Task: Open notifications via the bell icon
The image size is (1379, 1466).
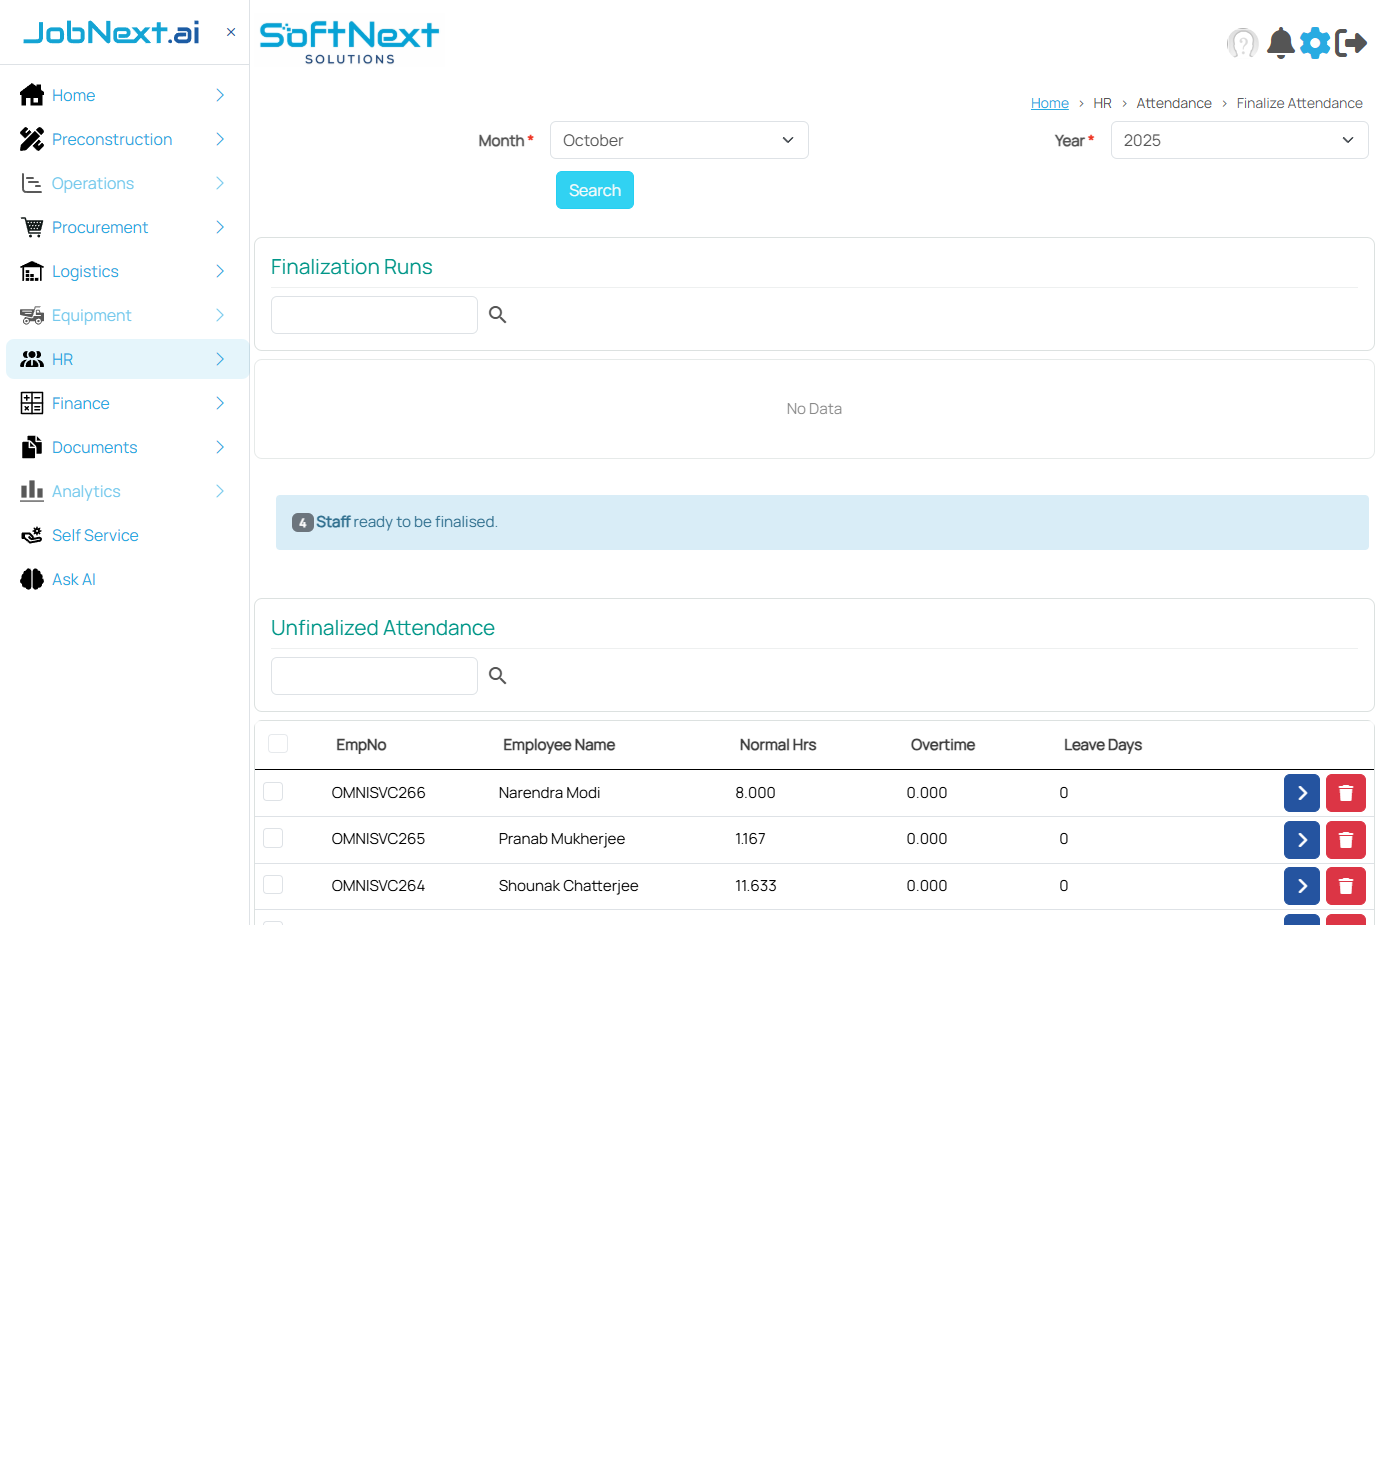Action: click(1280, 43)
